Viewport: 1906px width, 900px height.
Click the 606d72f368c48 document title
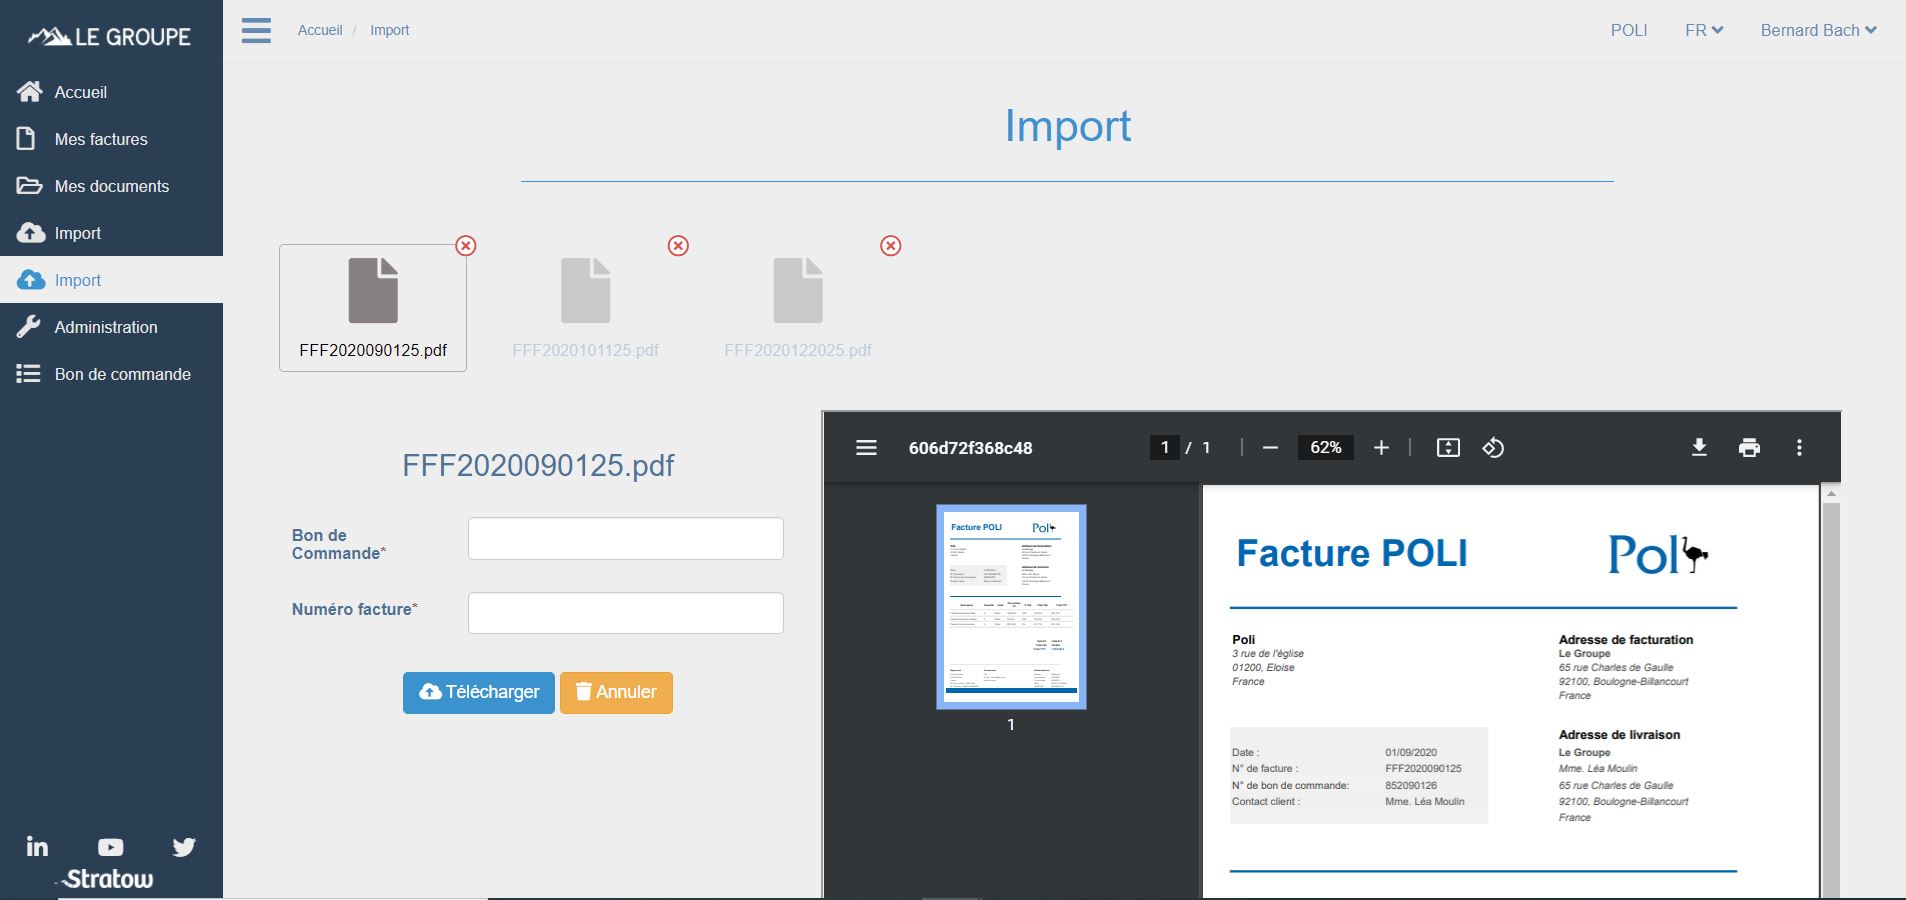pos(970,448)
